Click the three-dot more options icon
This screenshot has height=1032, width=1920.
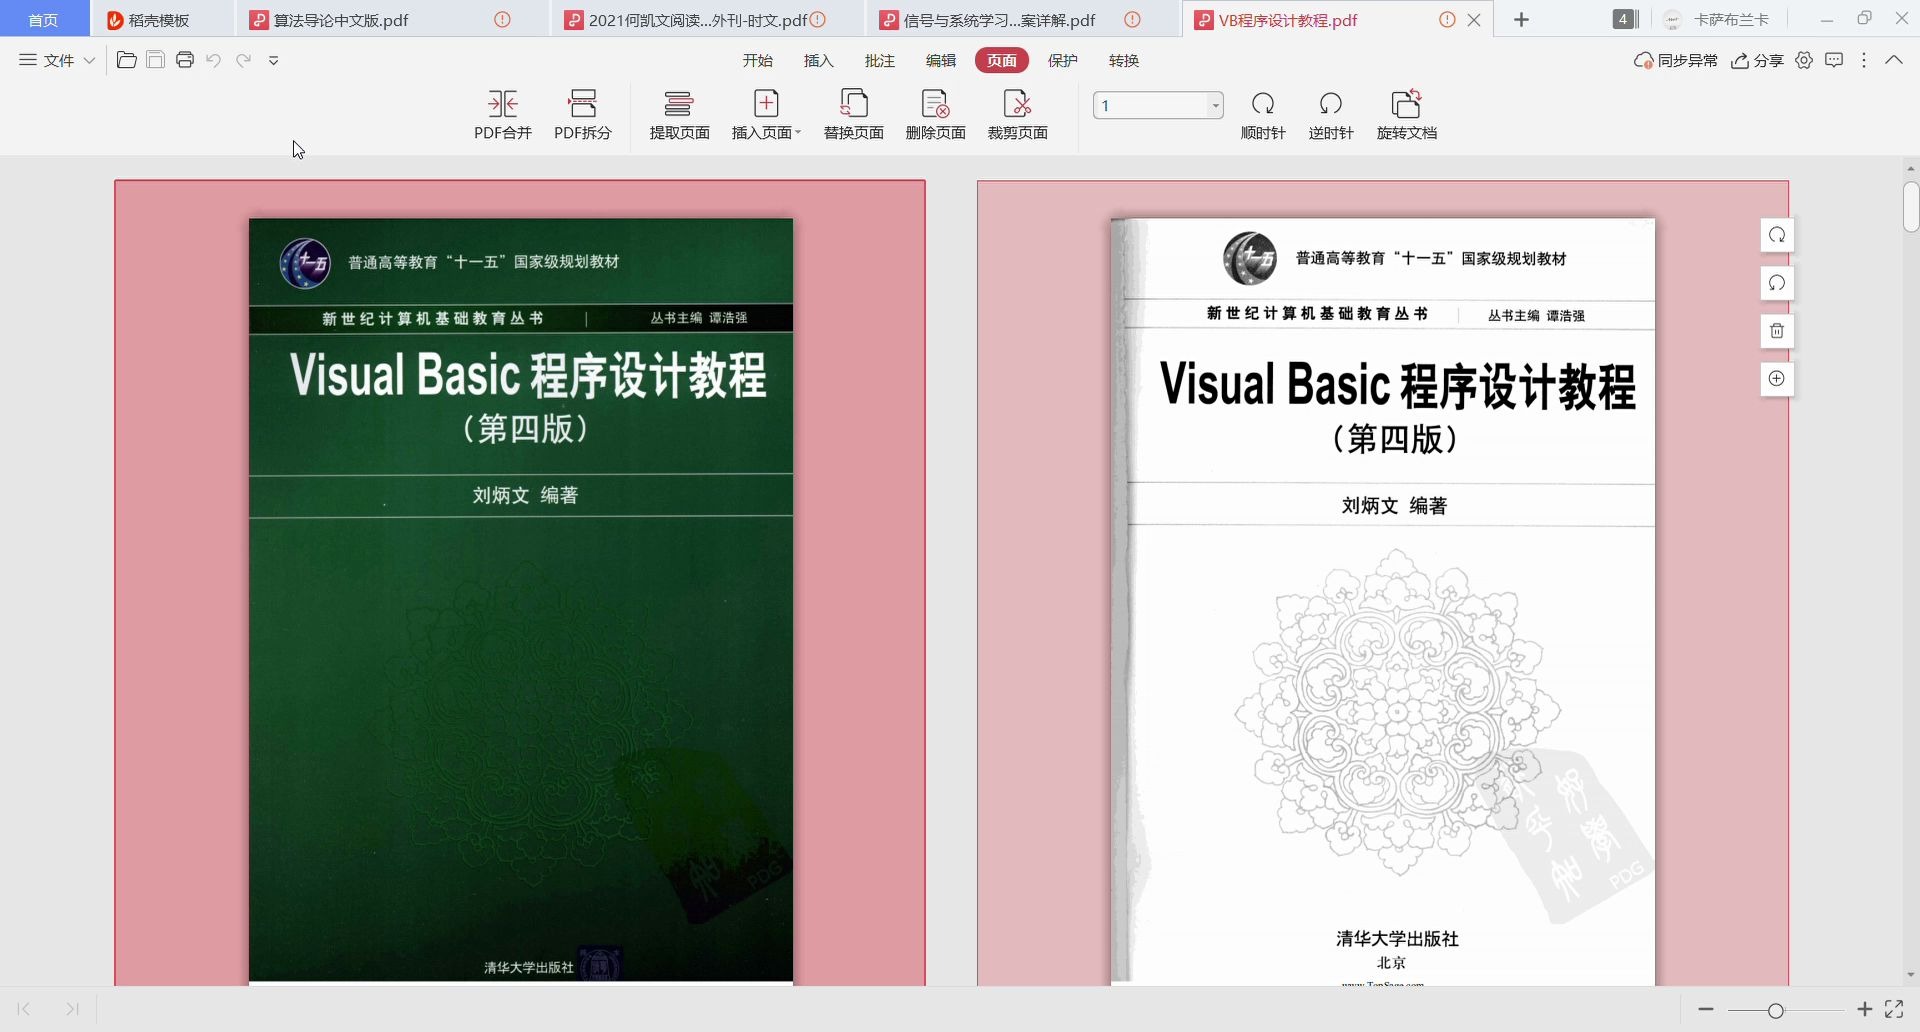1864,60
